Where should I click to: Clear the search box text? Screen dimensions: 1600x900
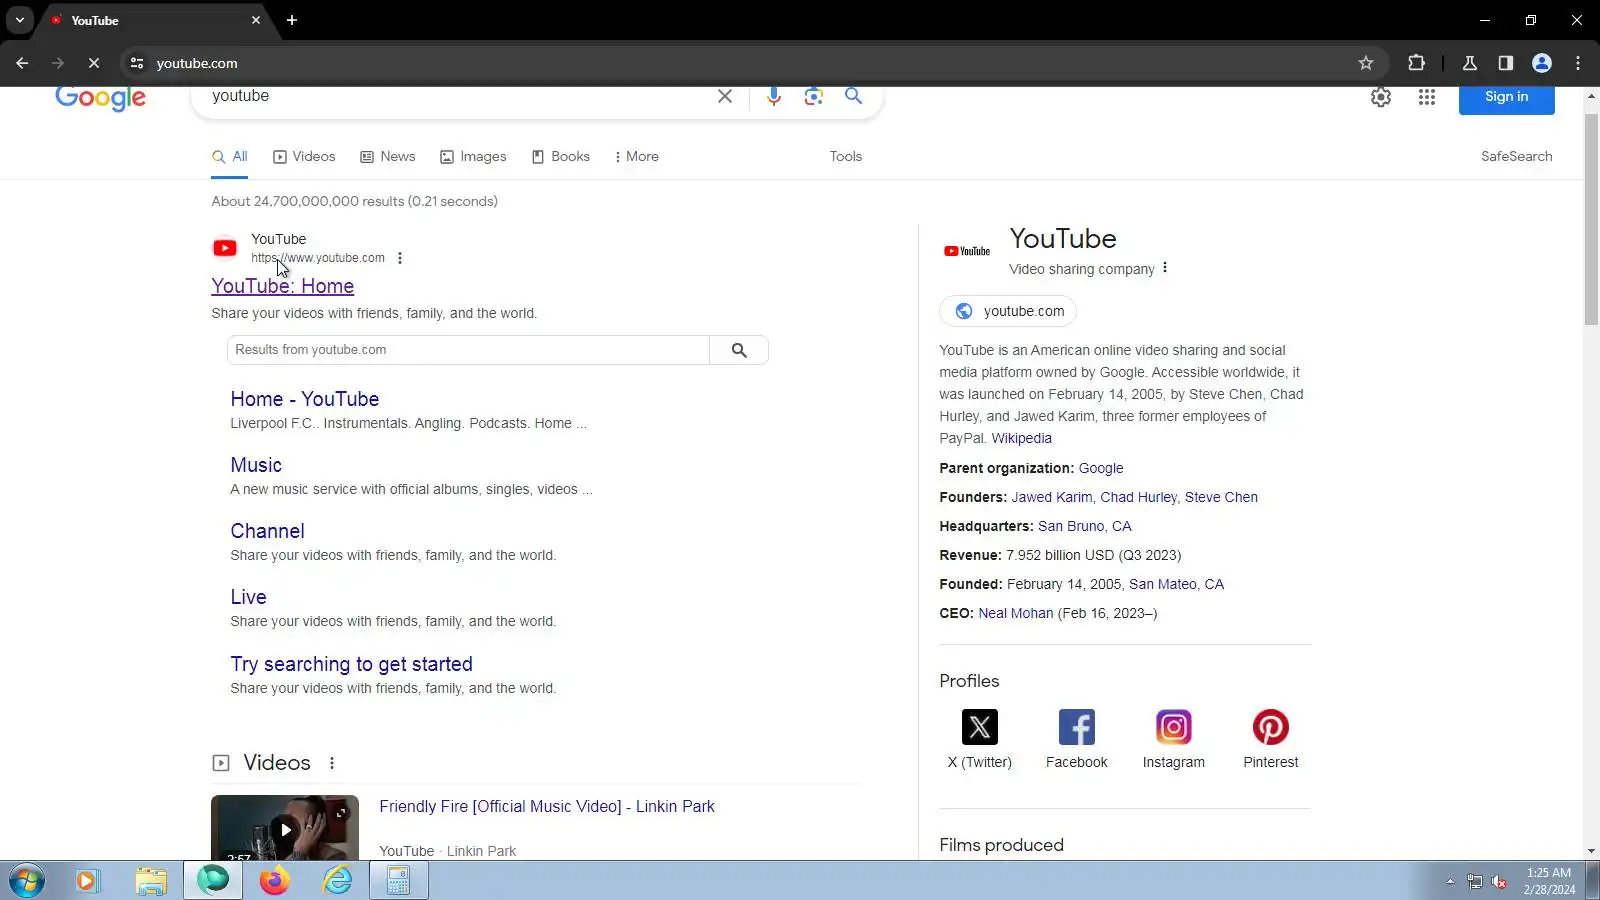click(725, 96)
